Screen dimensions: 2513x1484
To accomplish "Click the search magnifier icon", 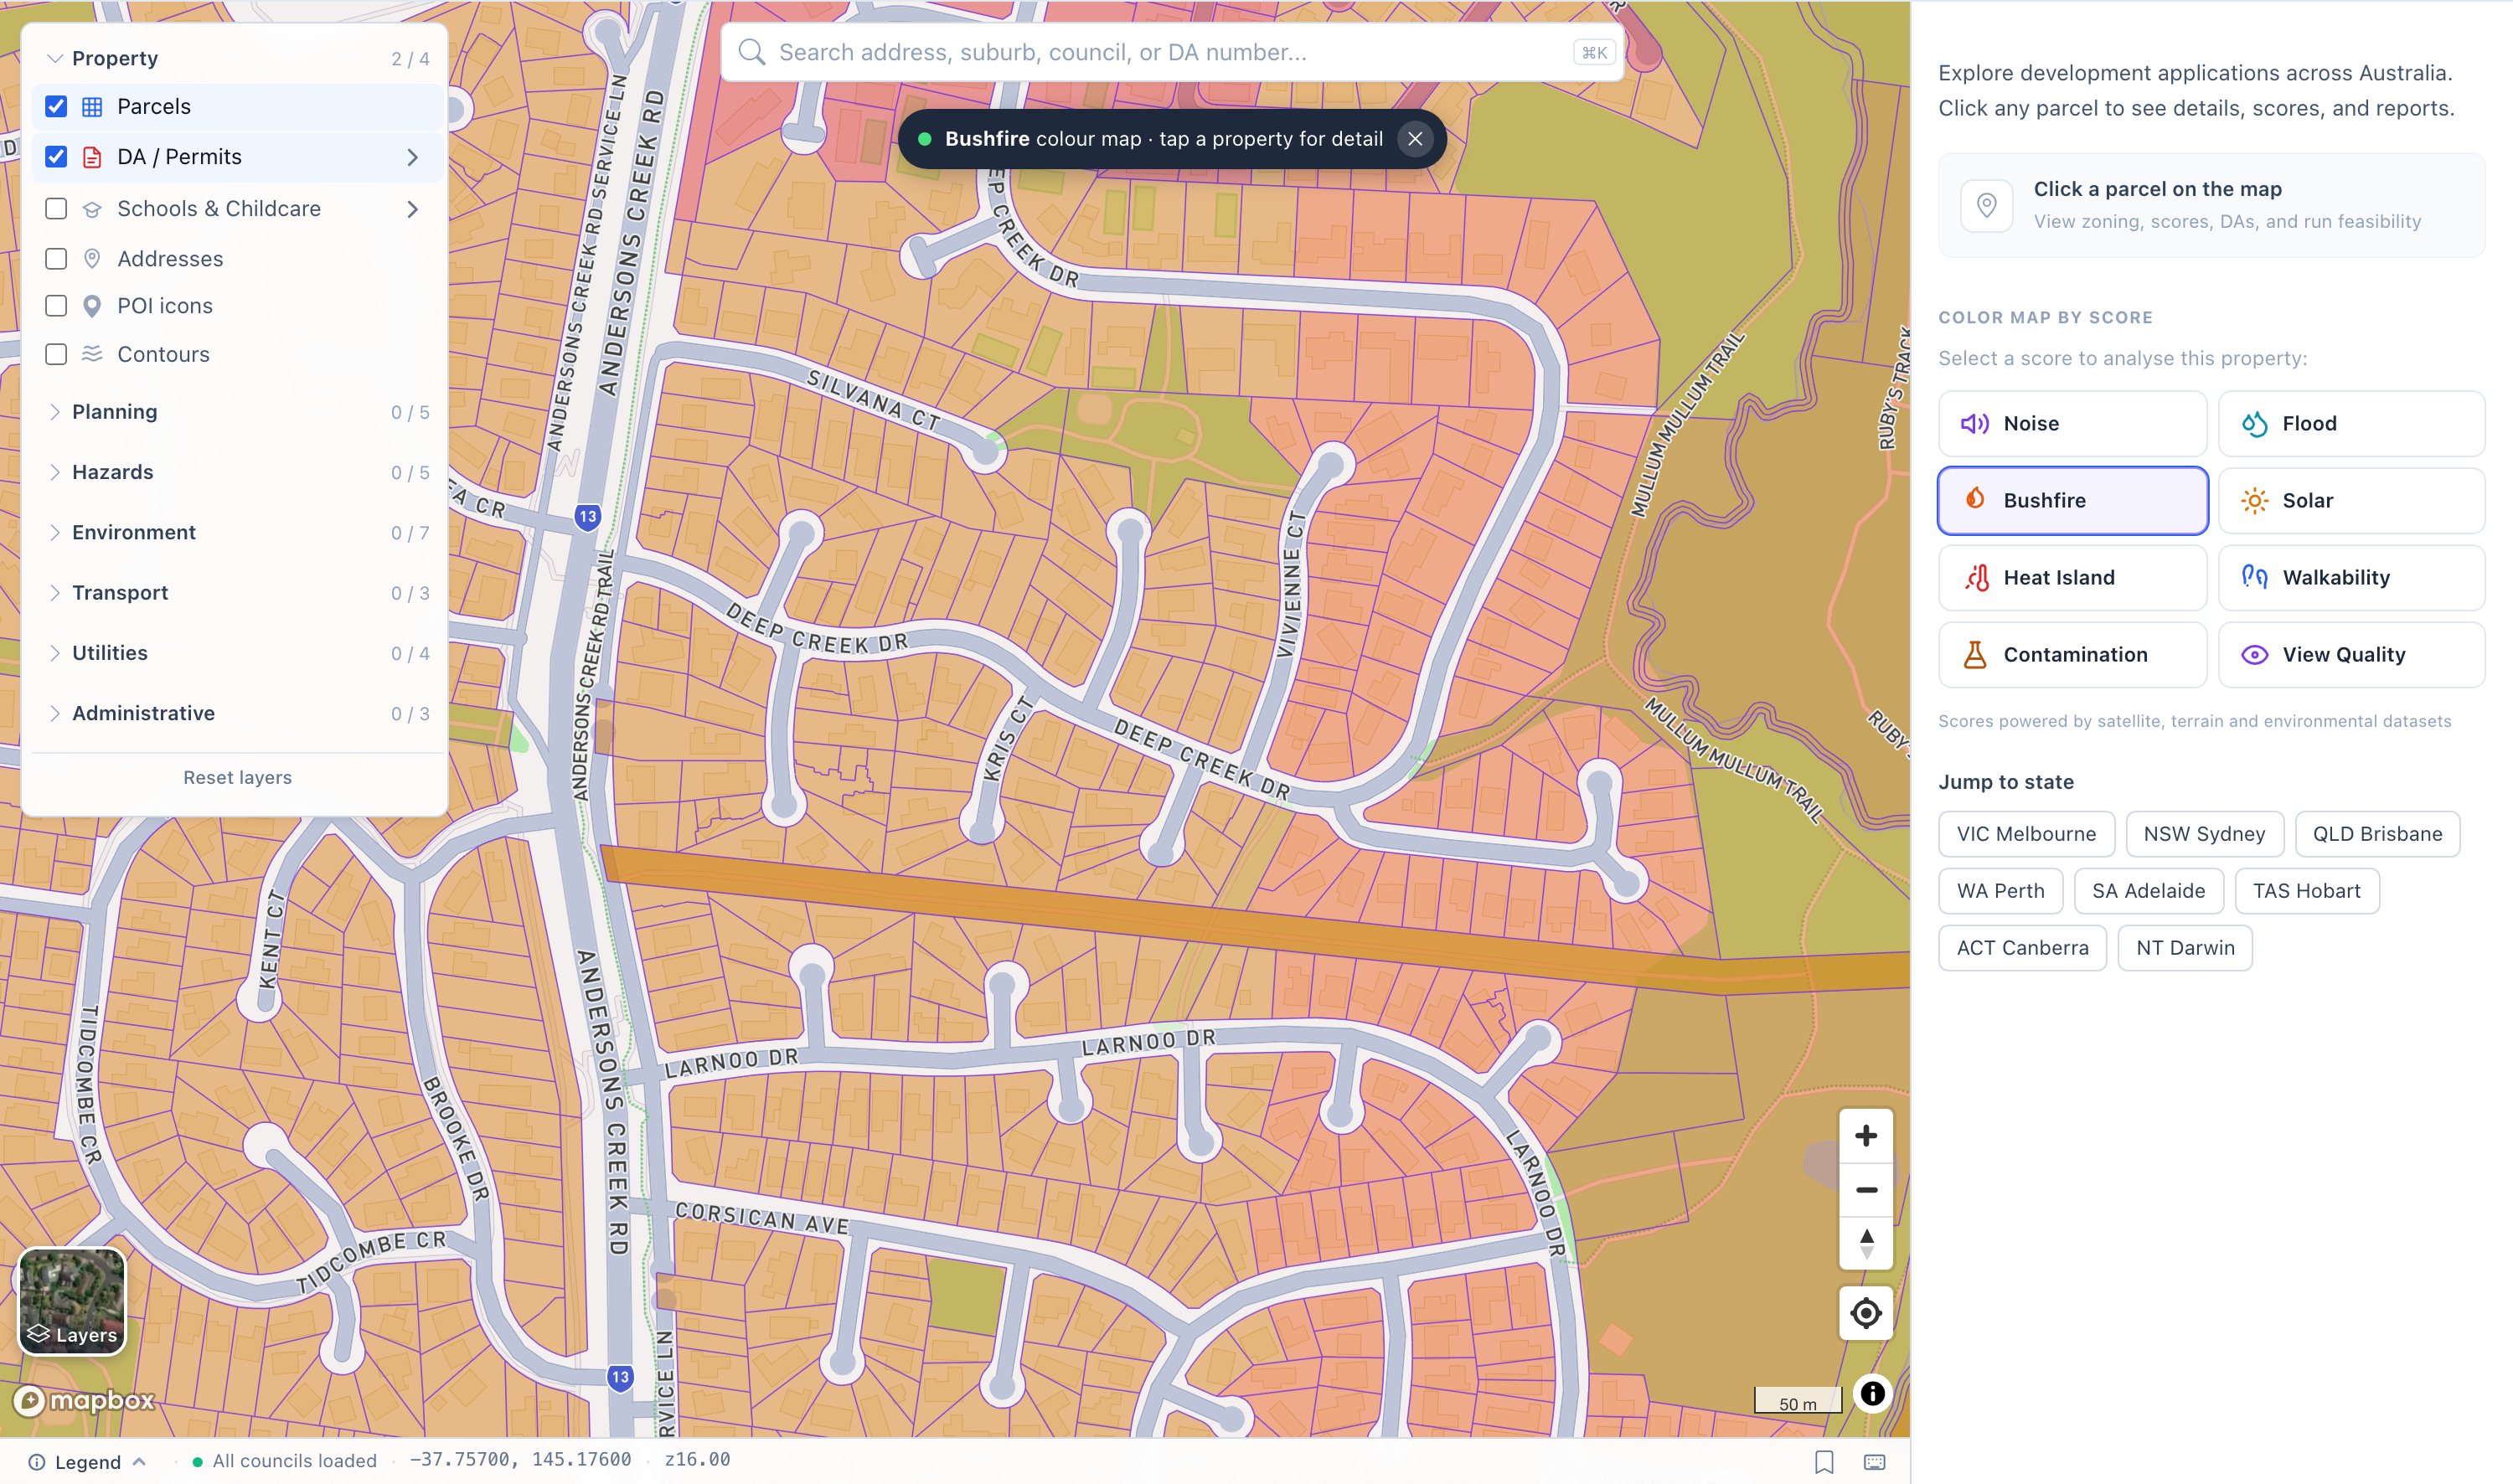I will click(x=751, y=52).
